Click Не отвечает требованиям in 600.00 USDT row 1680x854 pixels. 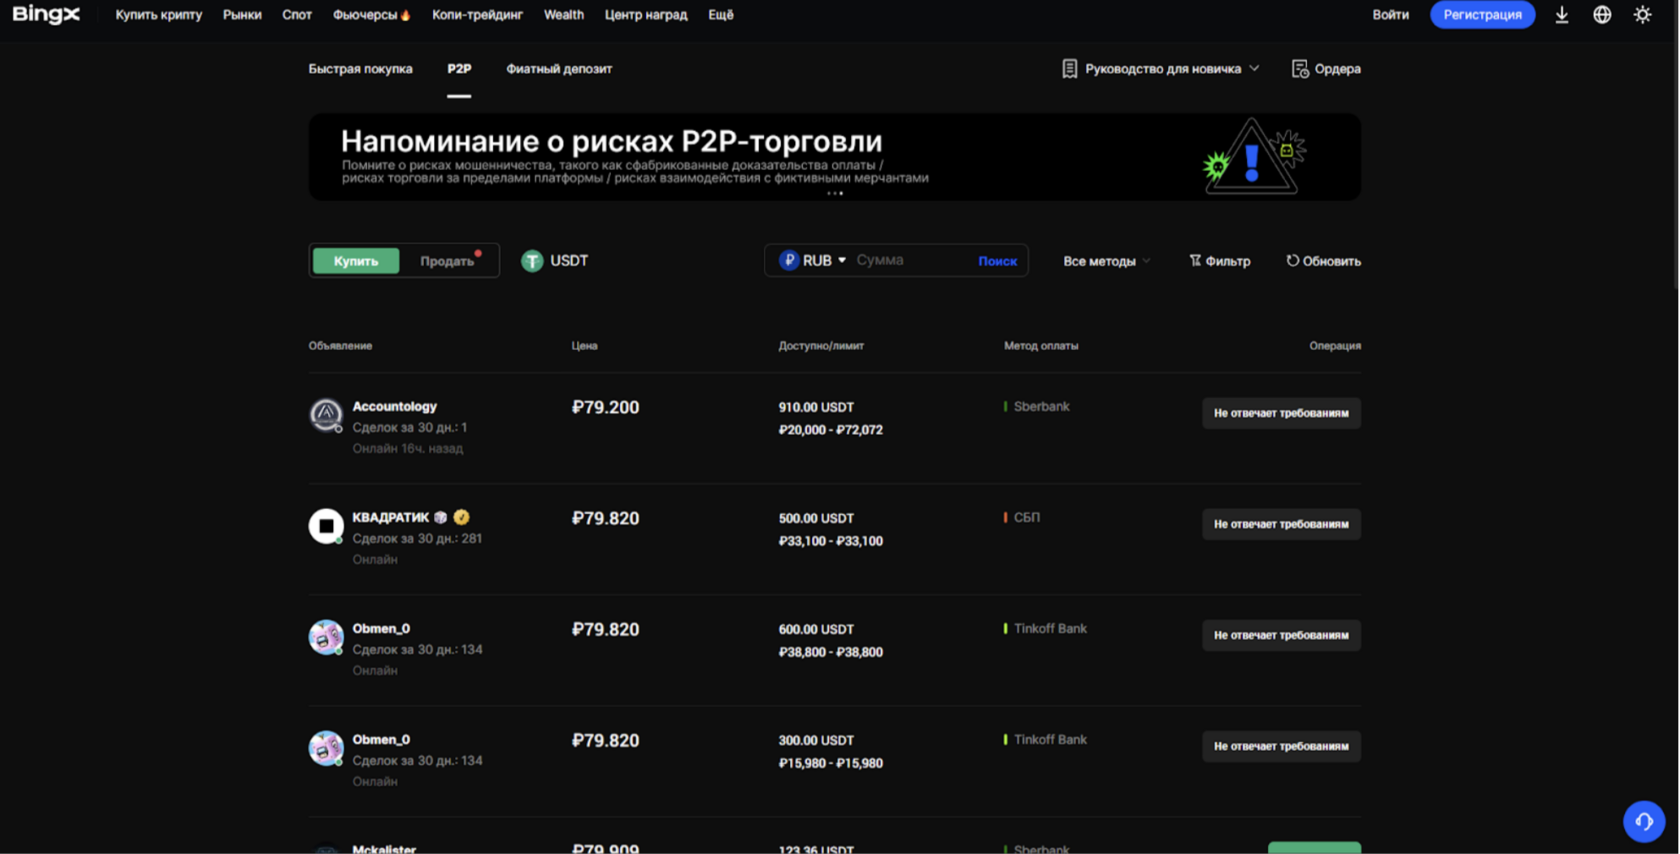(1281, 635)
